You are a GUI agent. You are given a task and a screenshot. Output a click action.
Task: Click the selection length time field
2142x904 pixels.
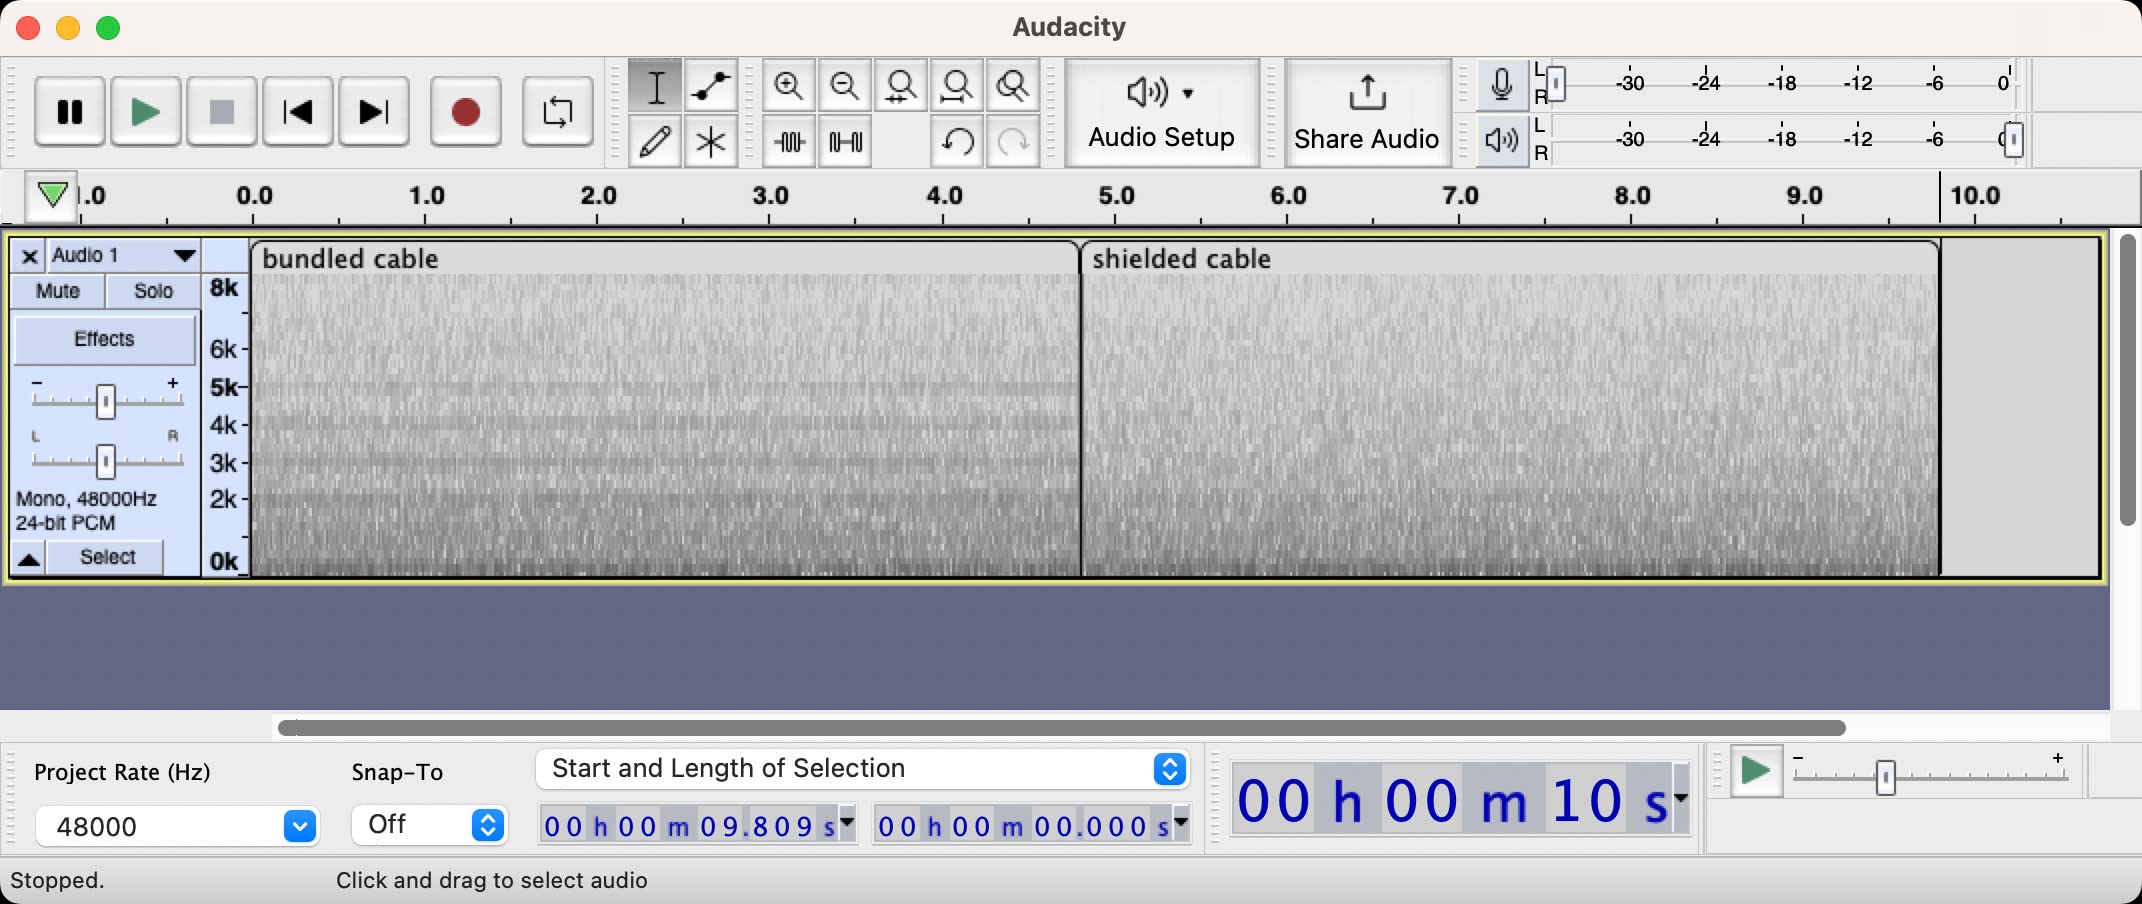(x=1023, y=826)
